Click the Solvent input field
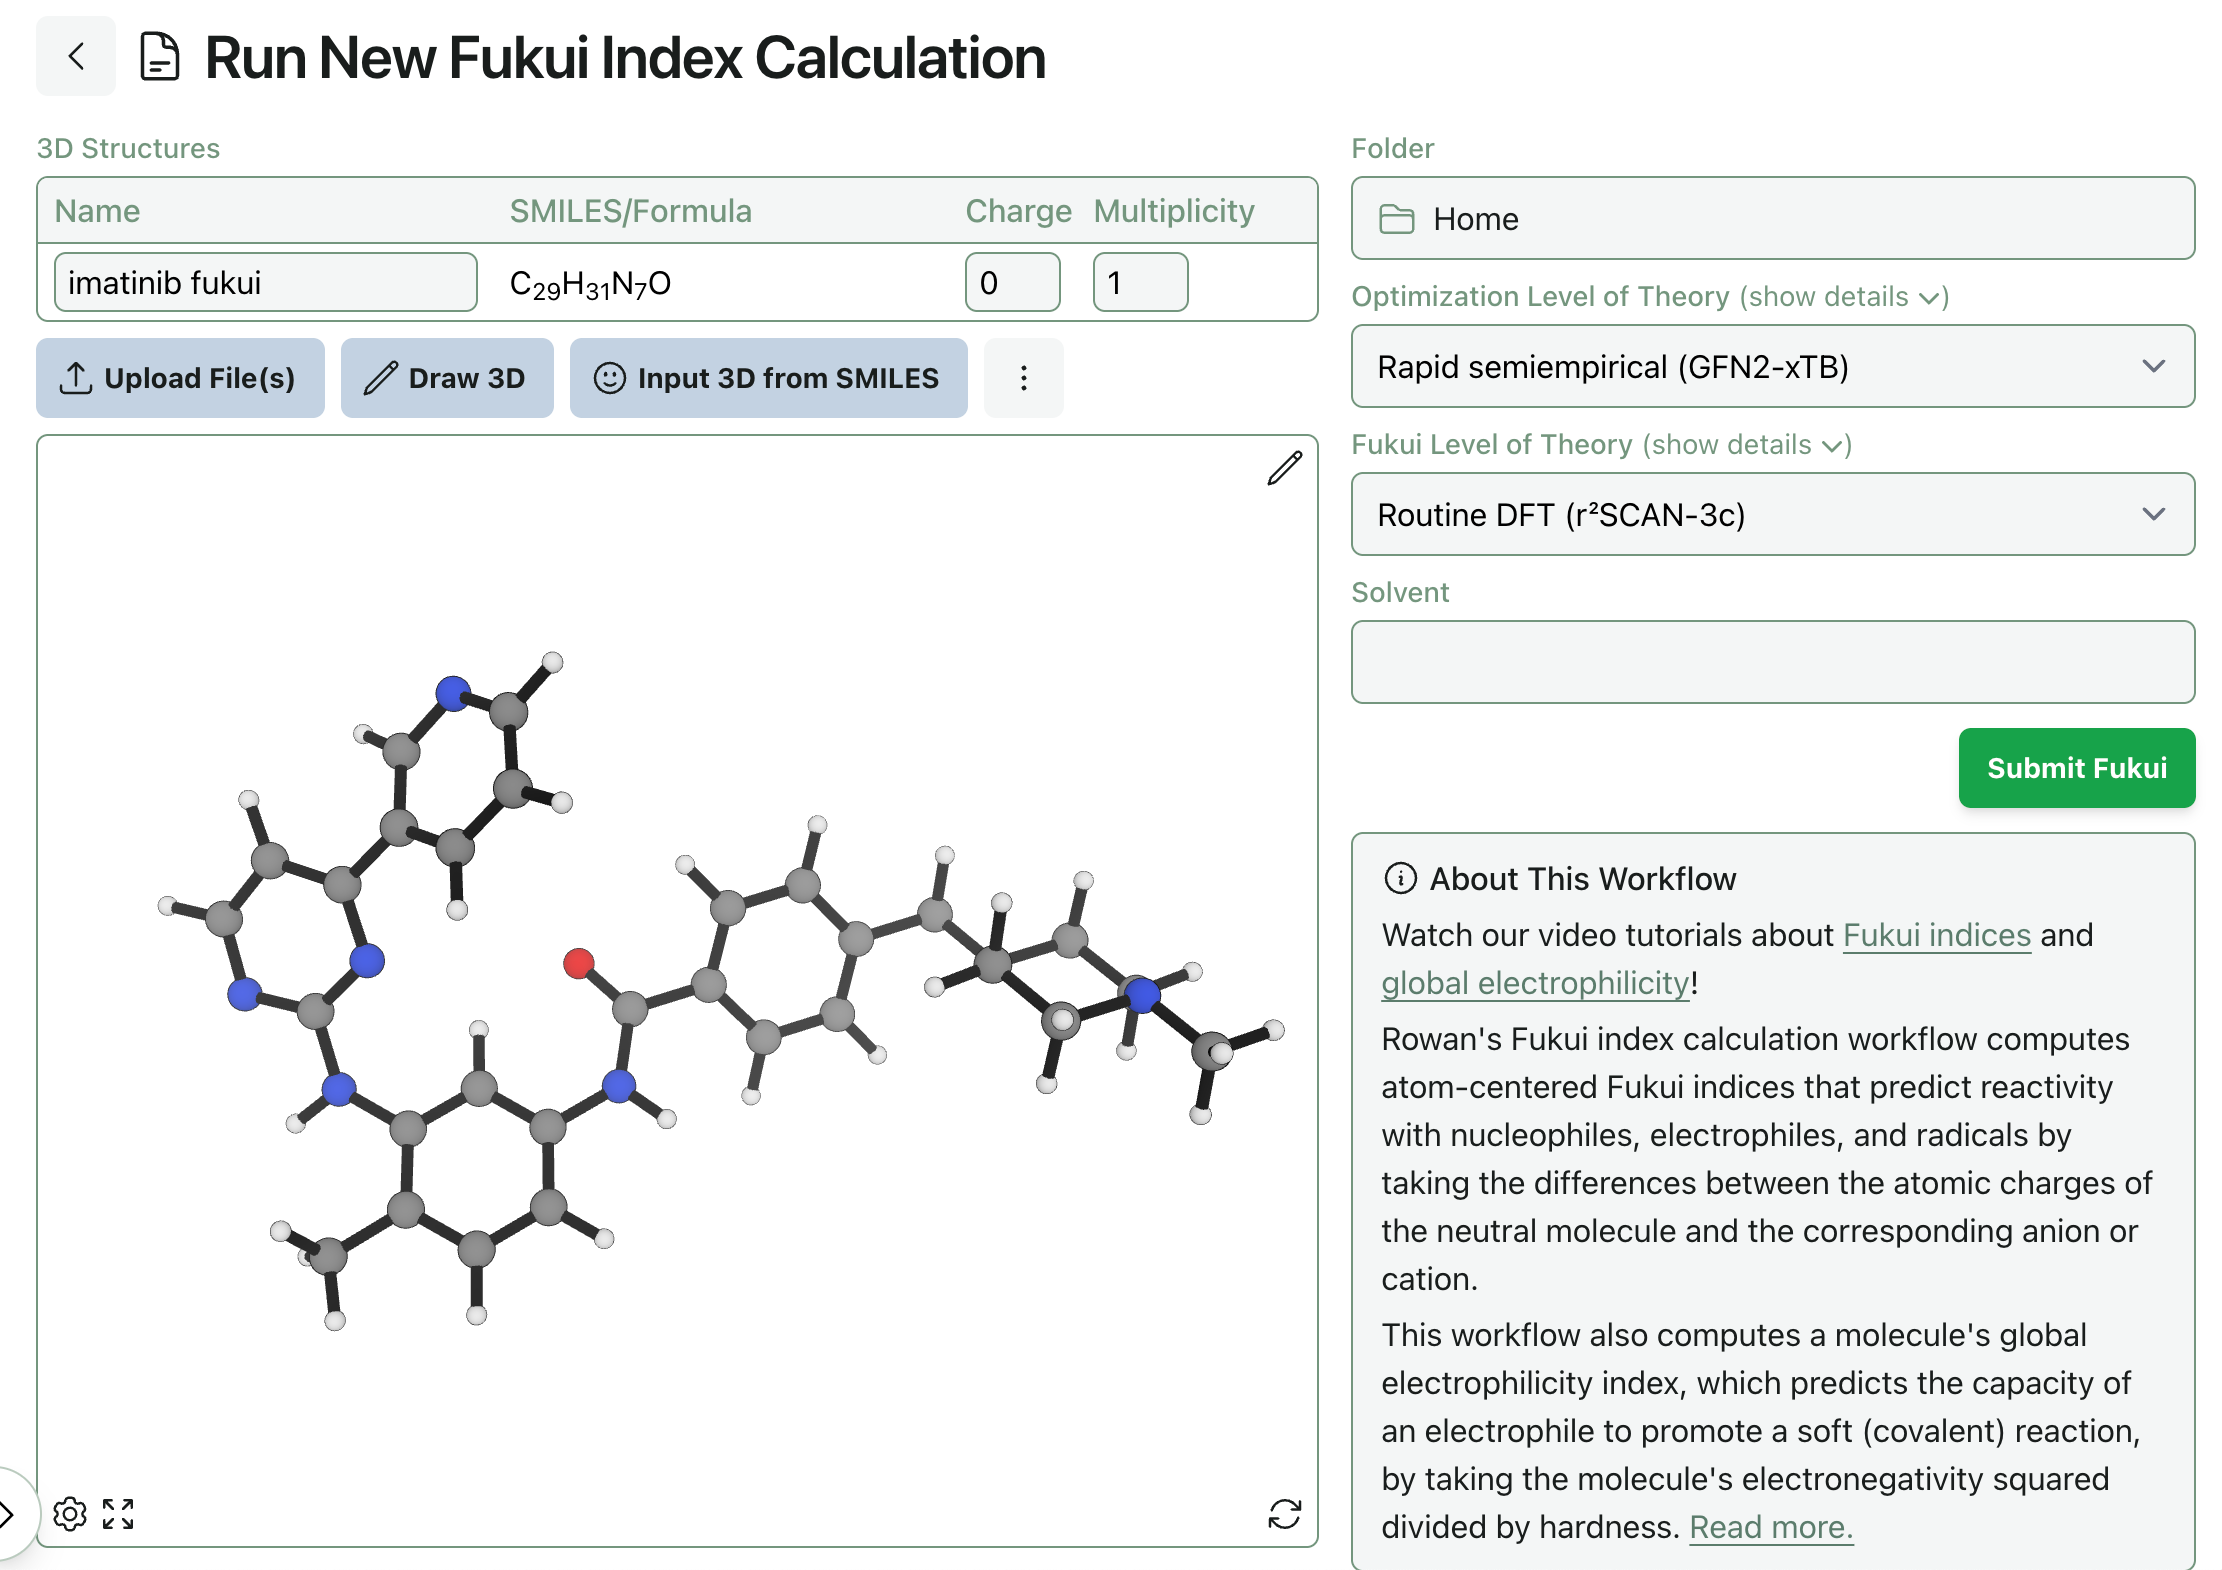 tap(1772, 662)
